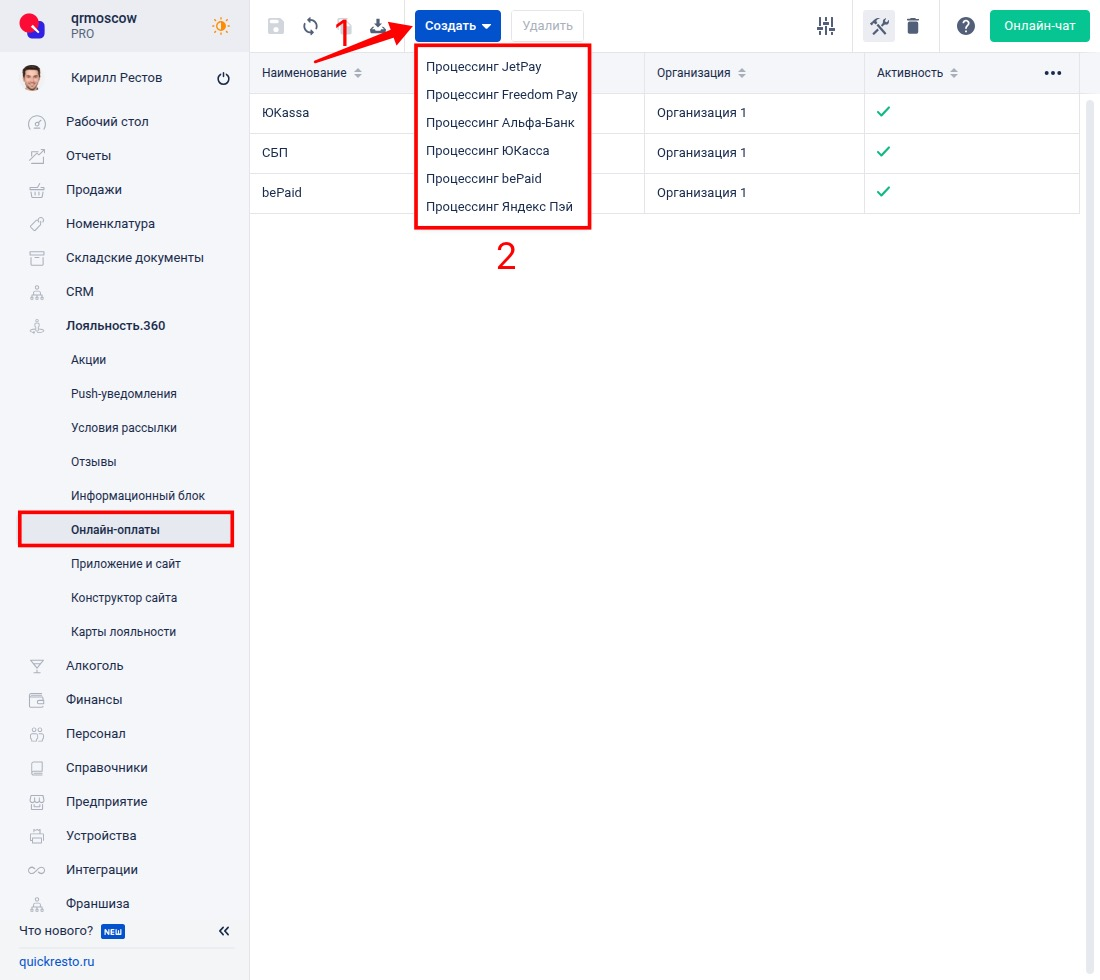
Task: Choose Процессинг ЮКасса menu item
Action: tap(488, 151)
